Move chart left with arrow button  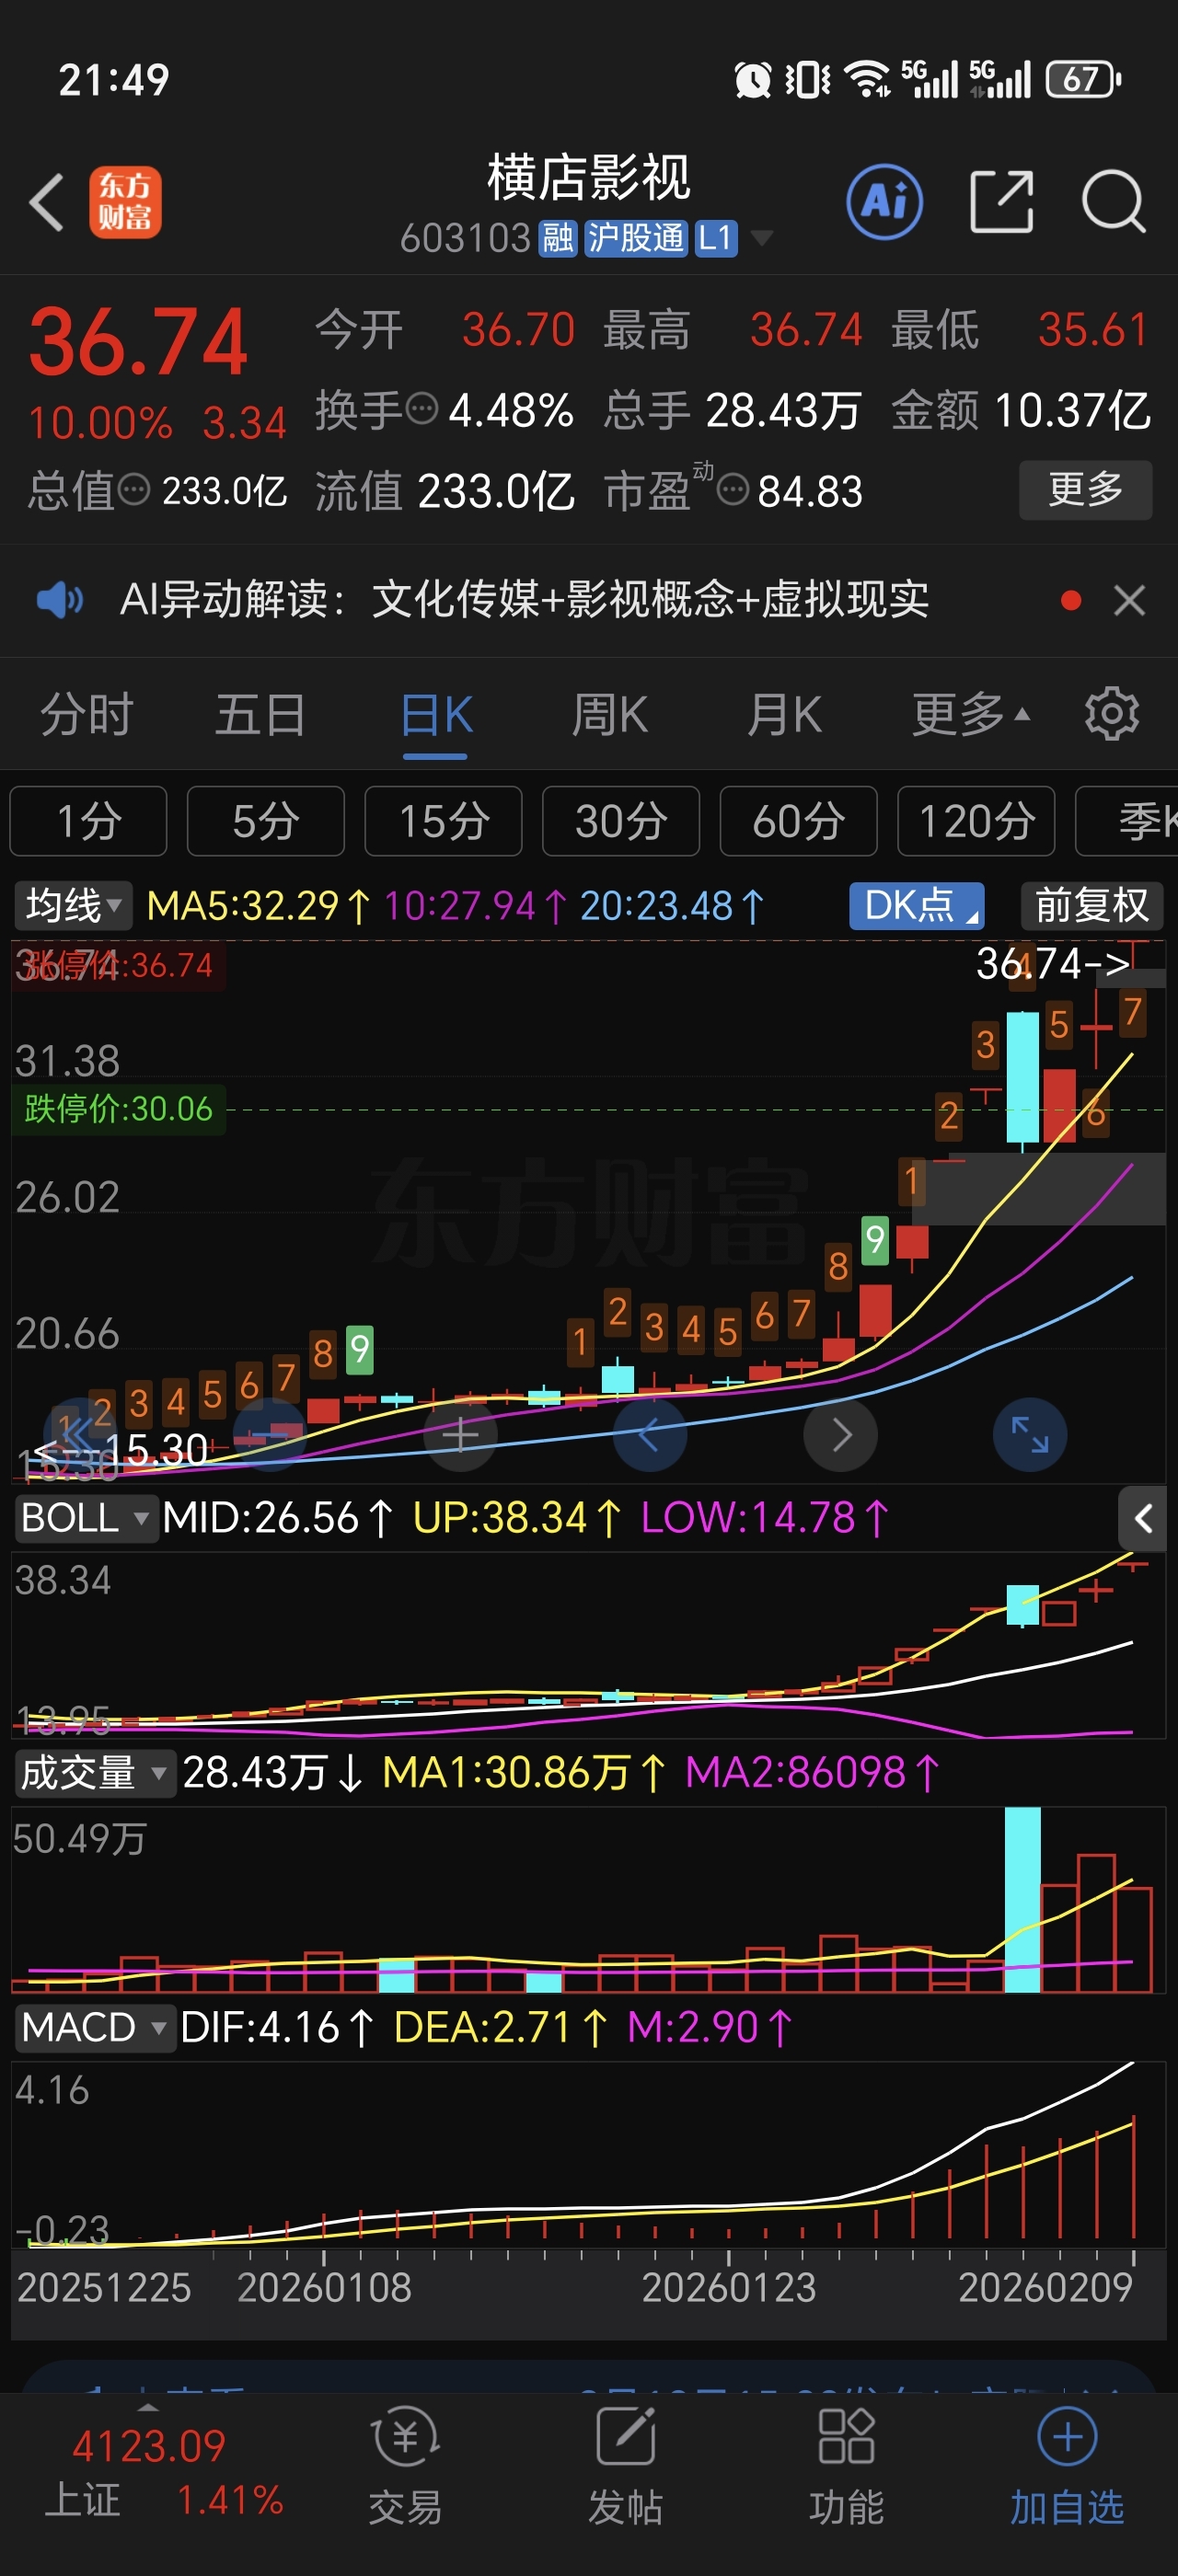pos(650,1435)
